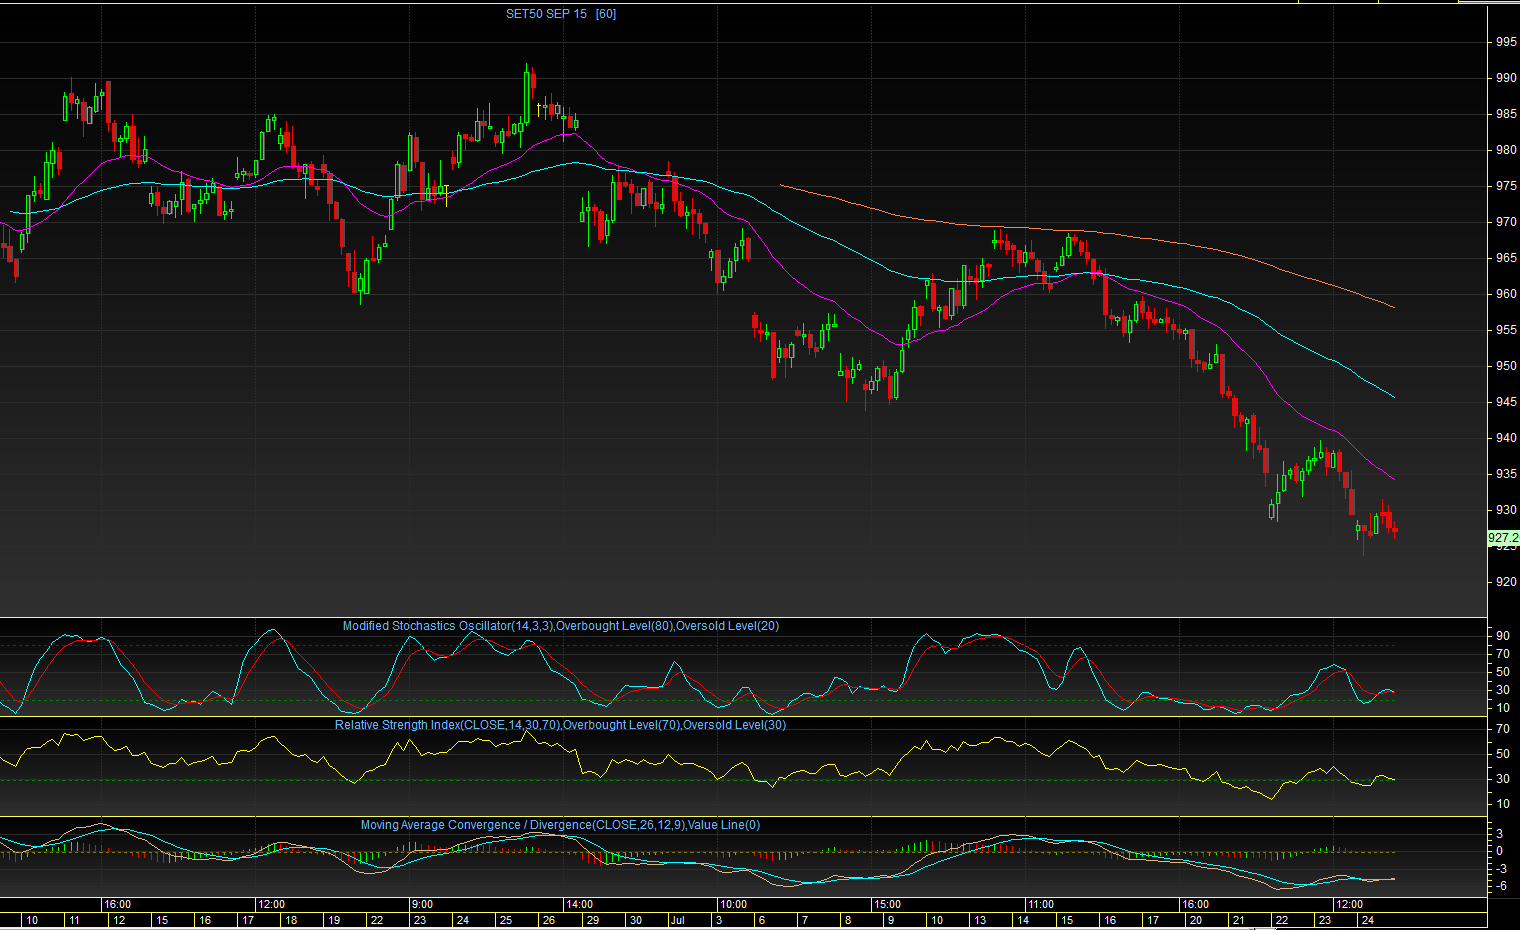The width and height of the screenshot is (1520, 930).
Task: Click date 25 on the date axis
Action: (505, 920)
